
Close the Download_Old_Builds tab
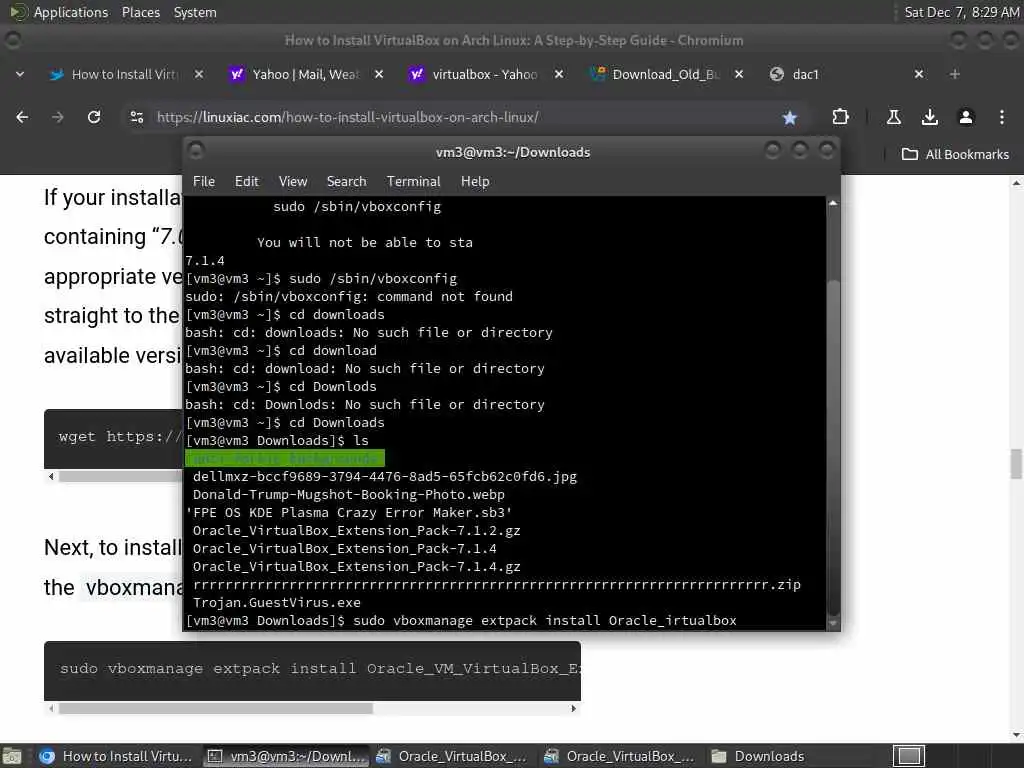[x=739, y=74]
